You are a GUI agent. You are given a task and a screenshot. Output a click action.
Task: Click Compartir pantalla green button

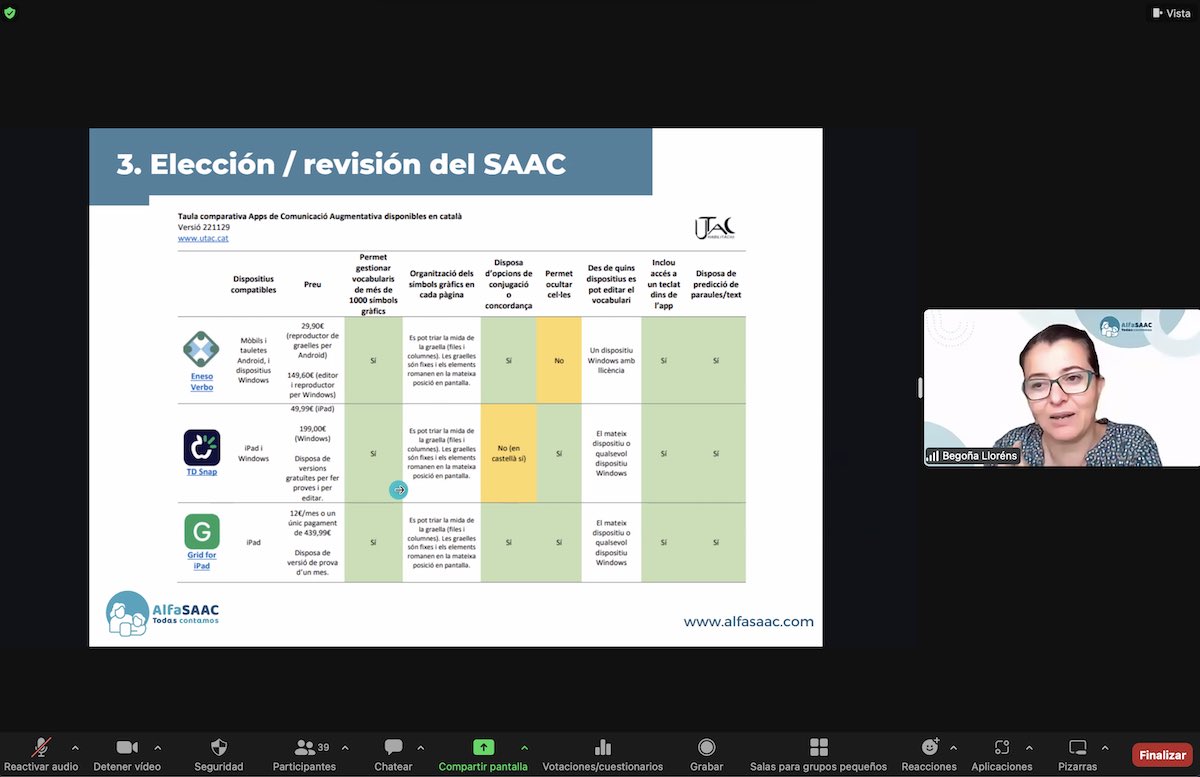click(x=483, y=747)
